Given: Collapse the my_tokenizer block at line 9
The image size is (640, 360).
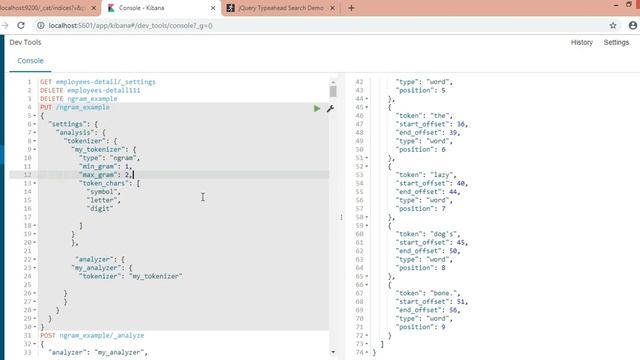Looking at the screenshot, I should coord(35,149).
